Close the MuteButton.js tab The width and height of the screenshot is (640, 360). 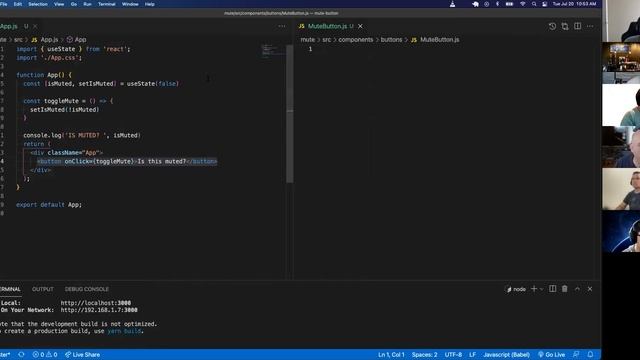[x=360, y=26]
